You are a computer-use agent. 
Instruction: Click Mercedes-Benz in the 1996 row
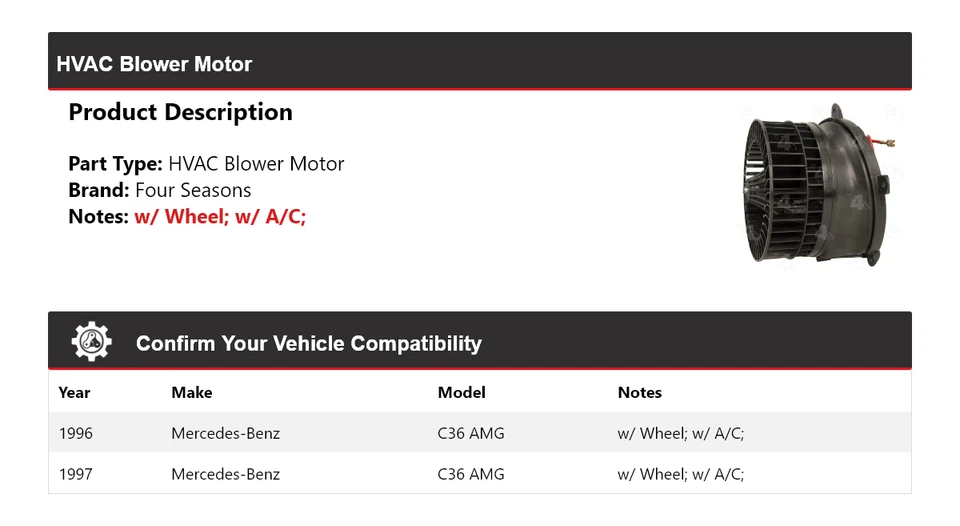[225, 433]
